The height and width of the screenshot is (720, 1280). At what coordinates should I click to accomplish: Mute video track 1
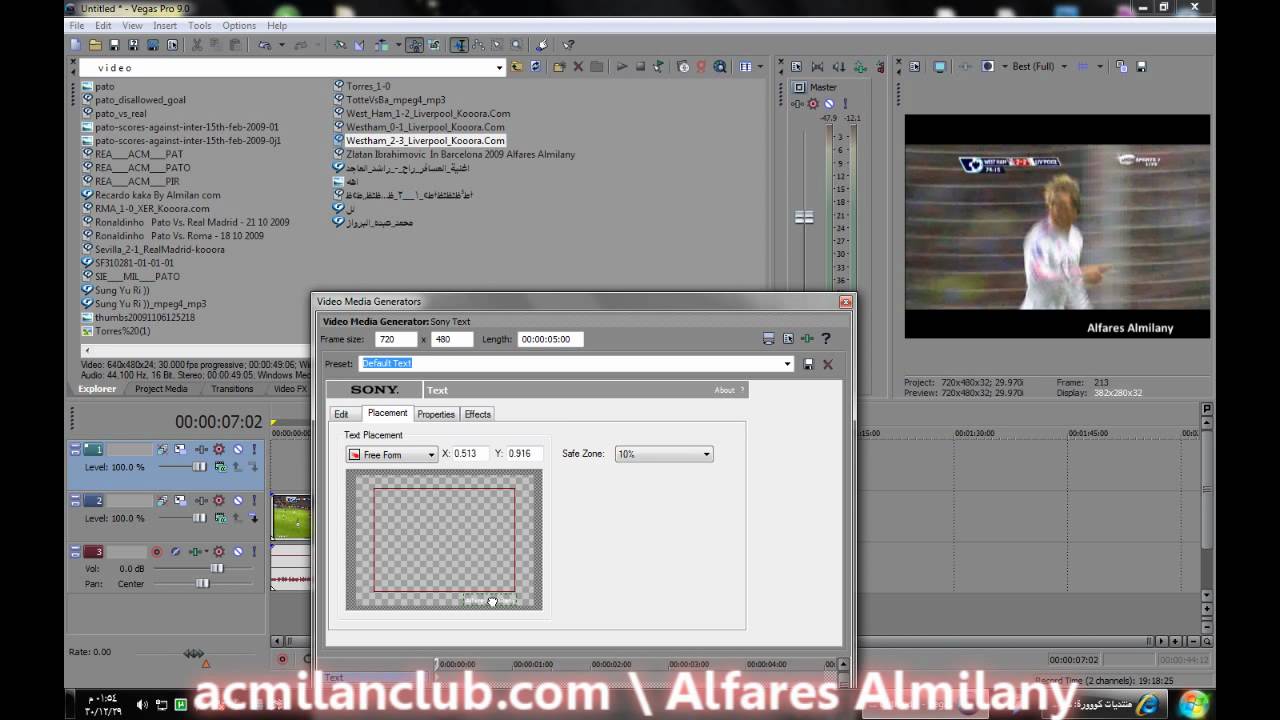pos(237,449)
